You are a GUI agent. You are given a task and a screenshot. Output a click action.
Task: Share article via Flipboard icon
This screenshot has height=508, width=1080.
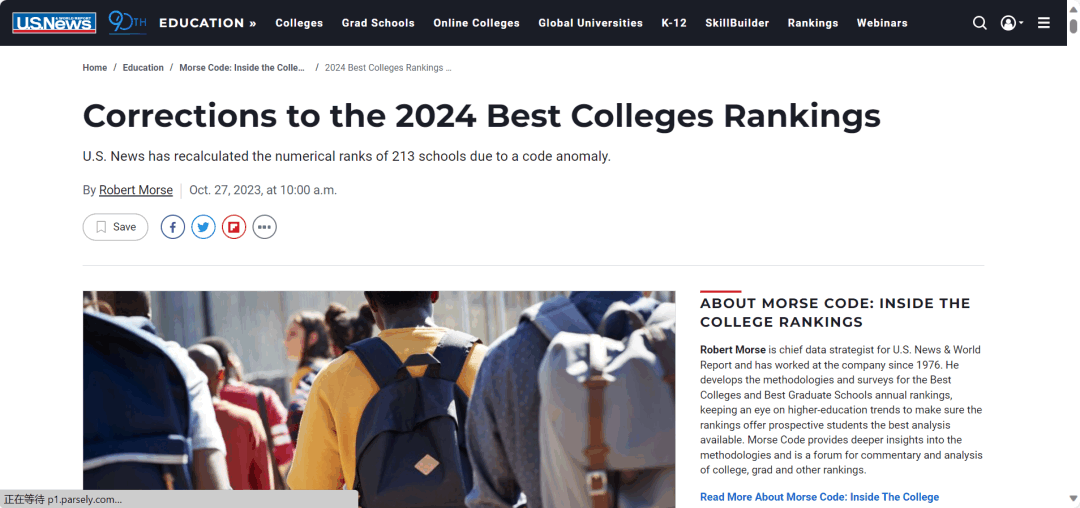[234, 227]
